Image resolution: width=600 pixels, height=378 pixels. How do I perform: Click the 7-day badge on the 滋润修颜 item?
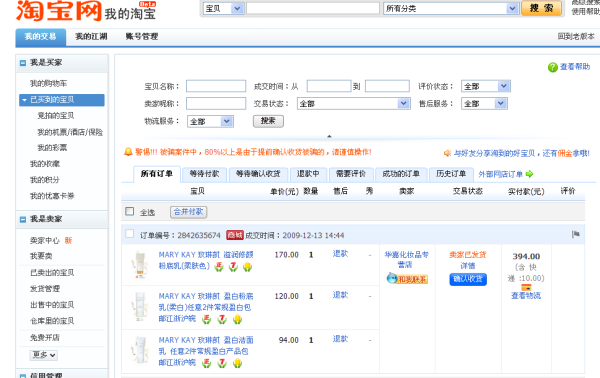click(x=233, y=267)
